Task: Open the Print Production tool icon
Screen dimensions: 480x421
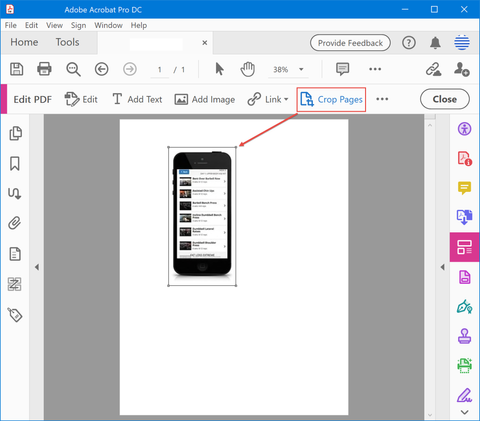Action: [x=464, y=365]
